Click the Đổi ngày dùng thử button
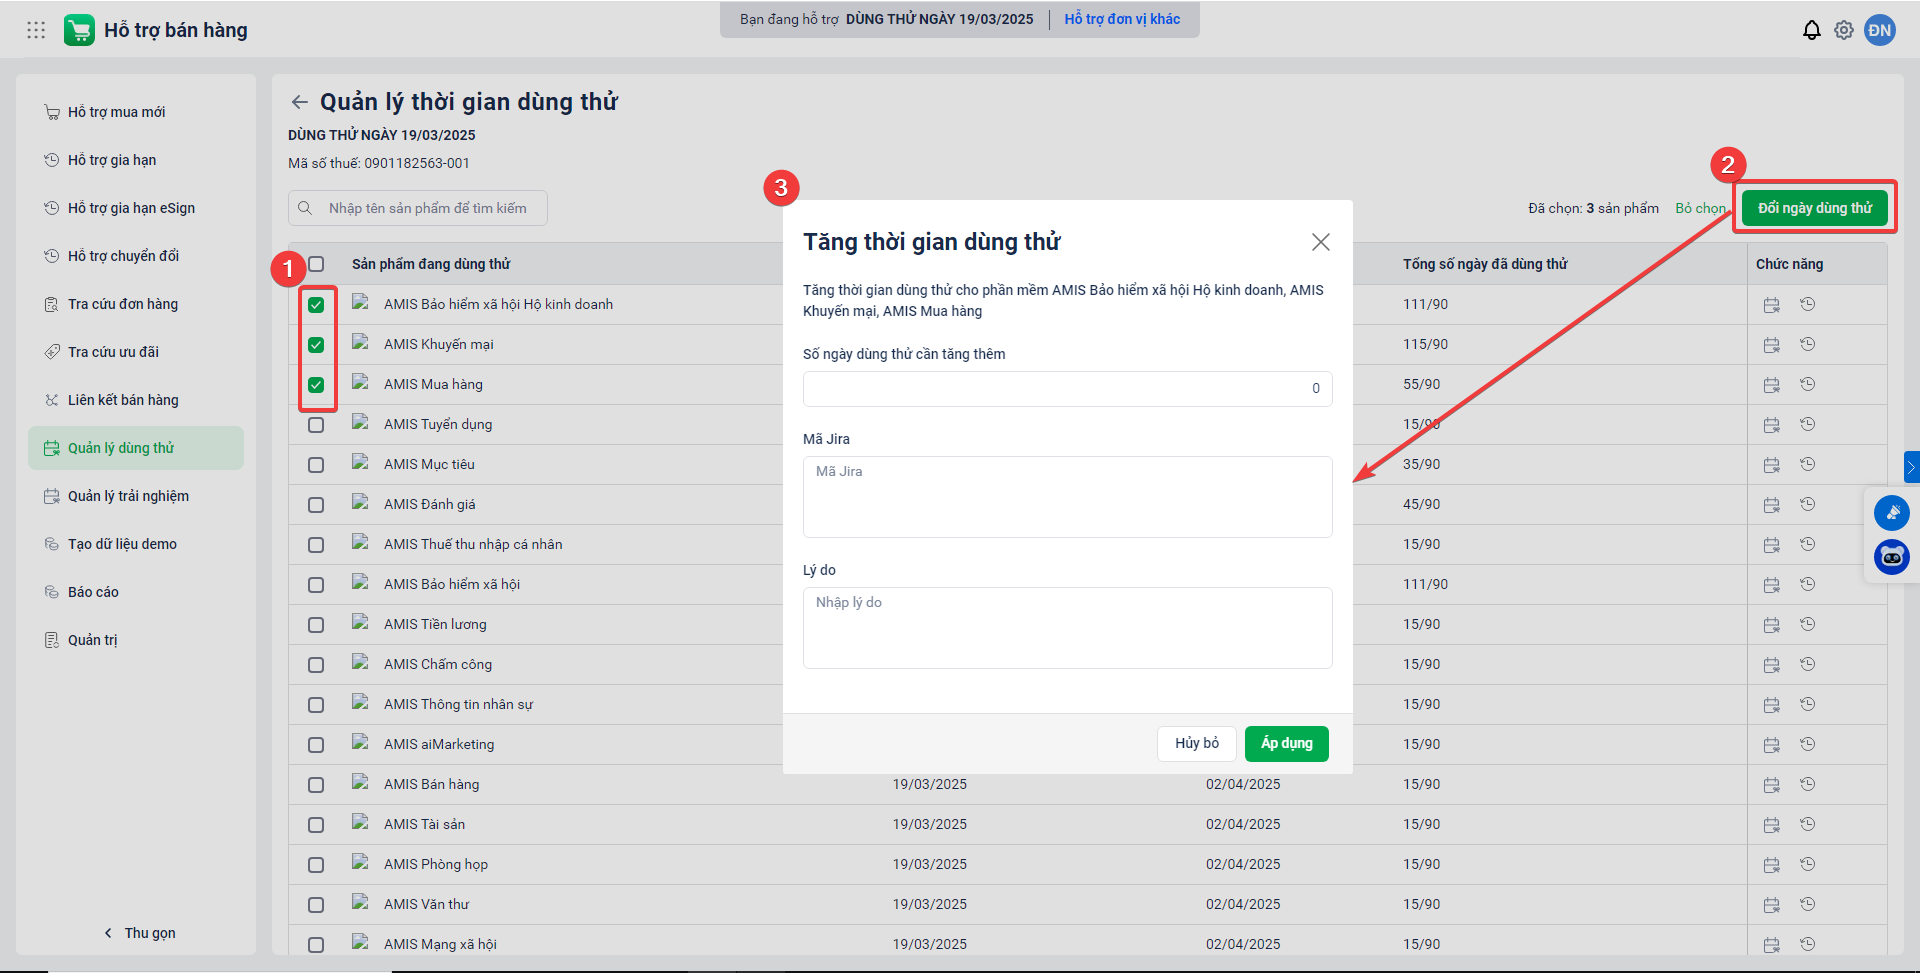Viewport: 1920px width, 973px height. click(1814, 208)
